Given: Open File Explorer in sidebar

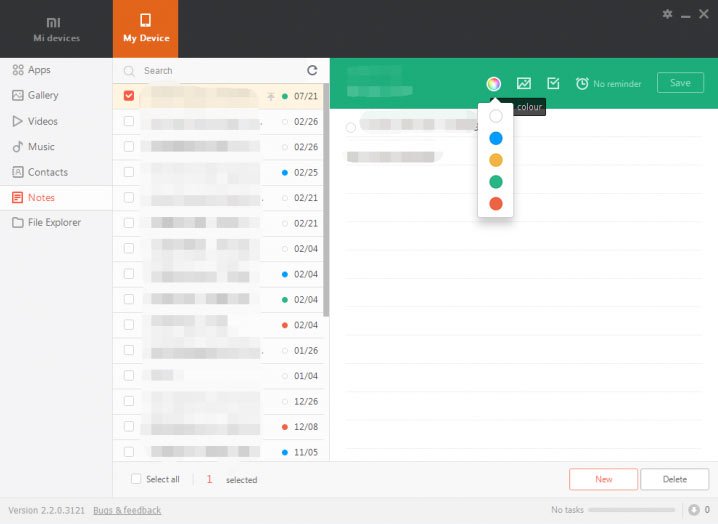Looking at the screenshot, I should coord(56,223).
